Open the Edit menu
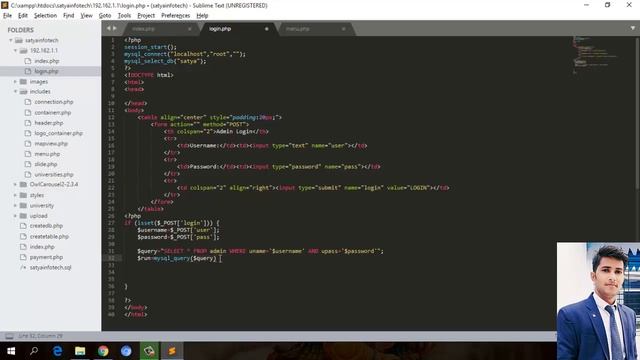640x360 pixels. [23, 16]
